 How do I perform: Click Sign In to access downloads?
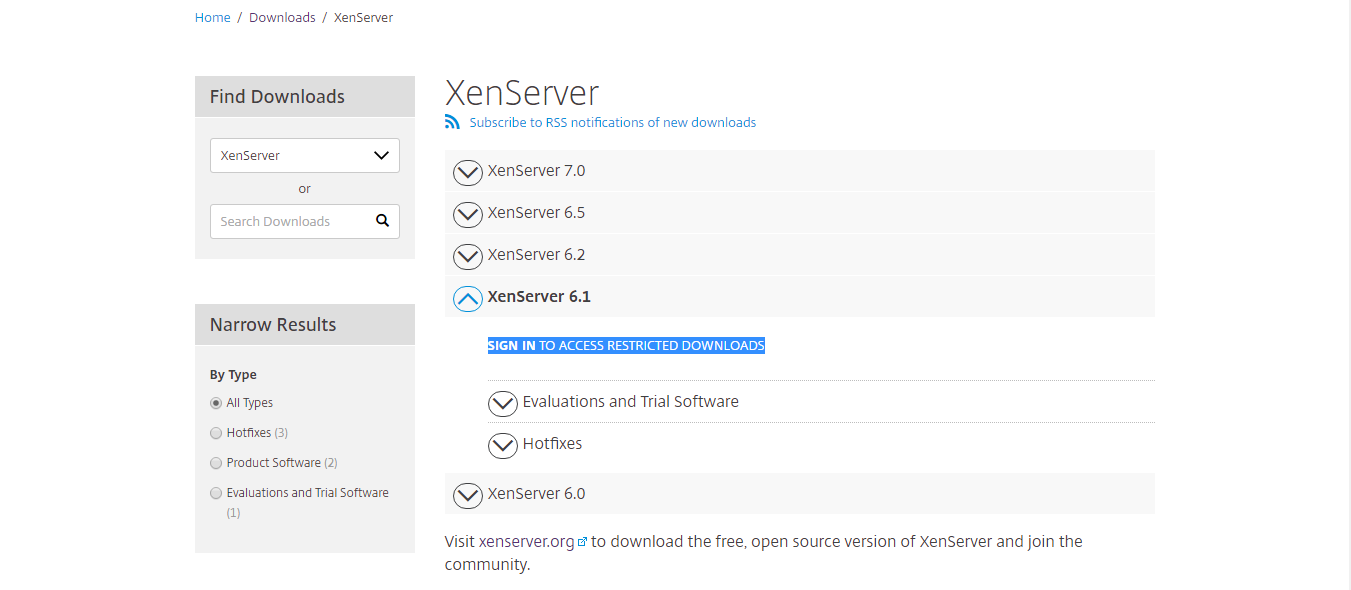(511, 345)
